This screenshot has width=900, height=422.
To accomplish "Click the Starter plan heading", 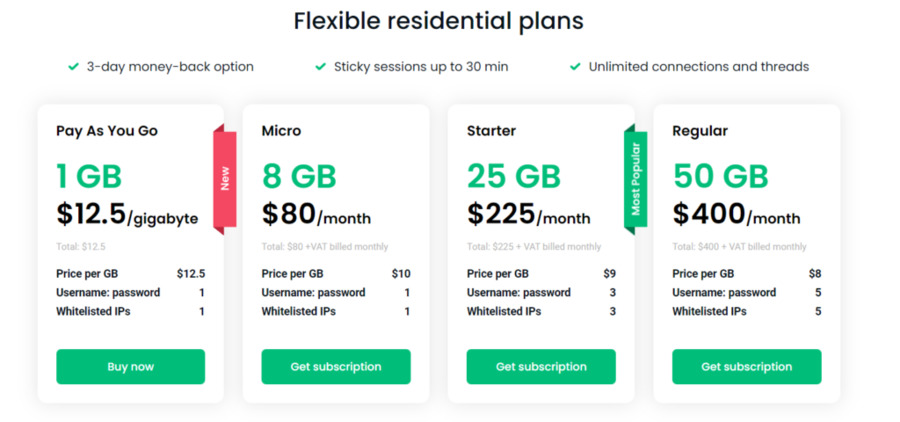I will [491, 131].
